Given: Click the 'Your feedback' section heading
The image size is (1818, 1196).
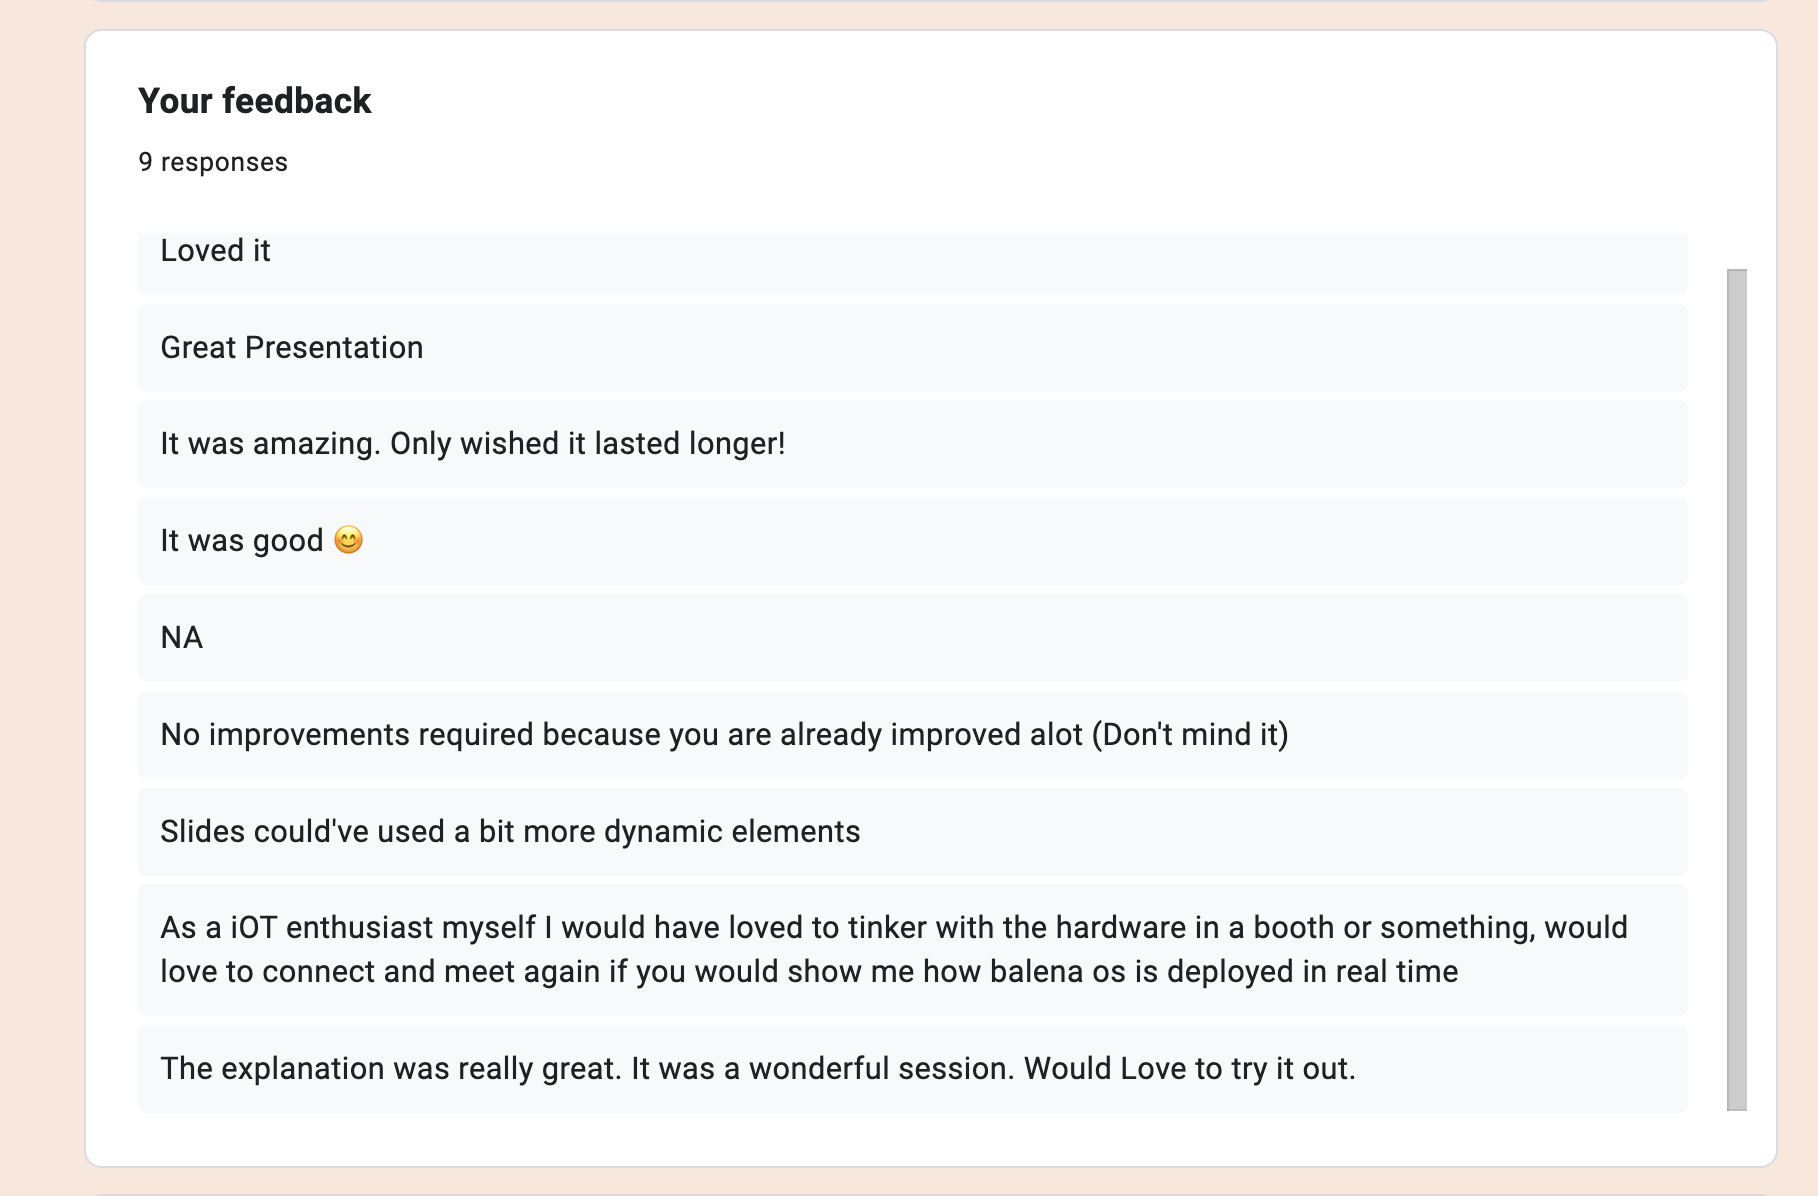Looking at the screenshot, I should [x=254, y=100].
